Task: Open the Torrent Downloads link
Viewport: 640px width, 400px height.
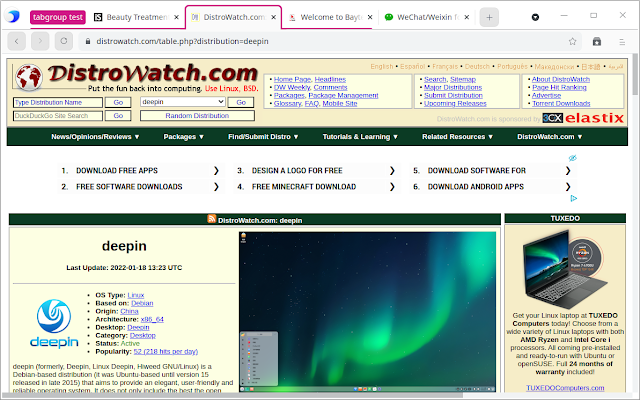Action: click(561, 104)
